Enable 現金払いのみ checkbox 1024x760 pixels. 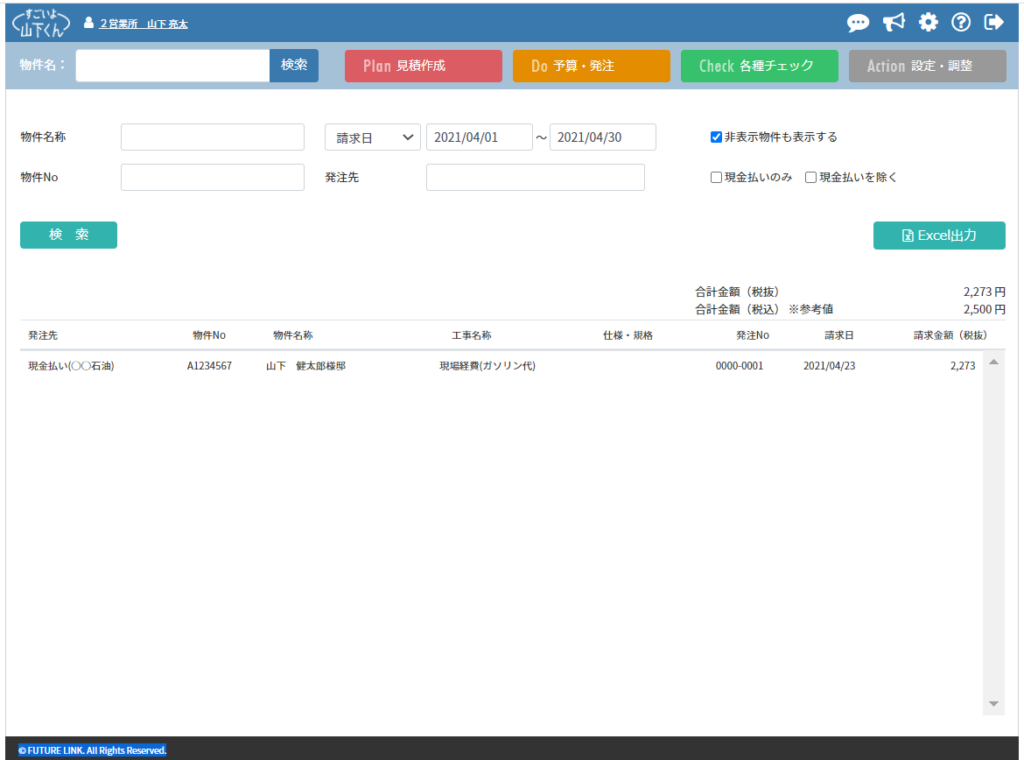[x=716, y=177]
